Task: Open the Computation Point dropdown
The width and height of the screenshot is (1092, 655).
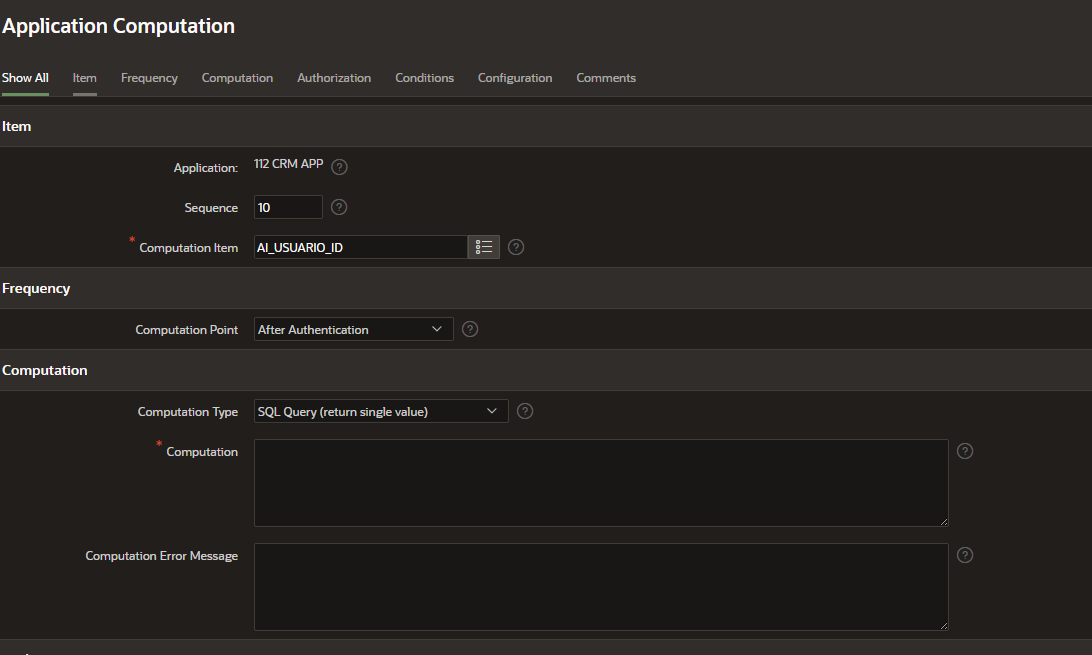Action: pos(354,329)
